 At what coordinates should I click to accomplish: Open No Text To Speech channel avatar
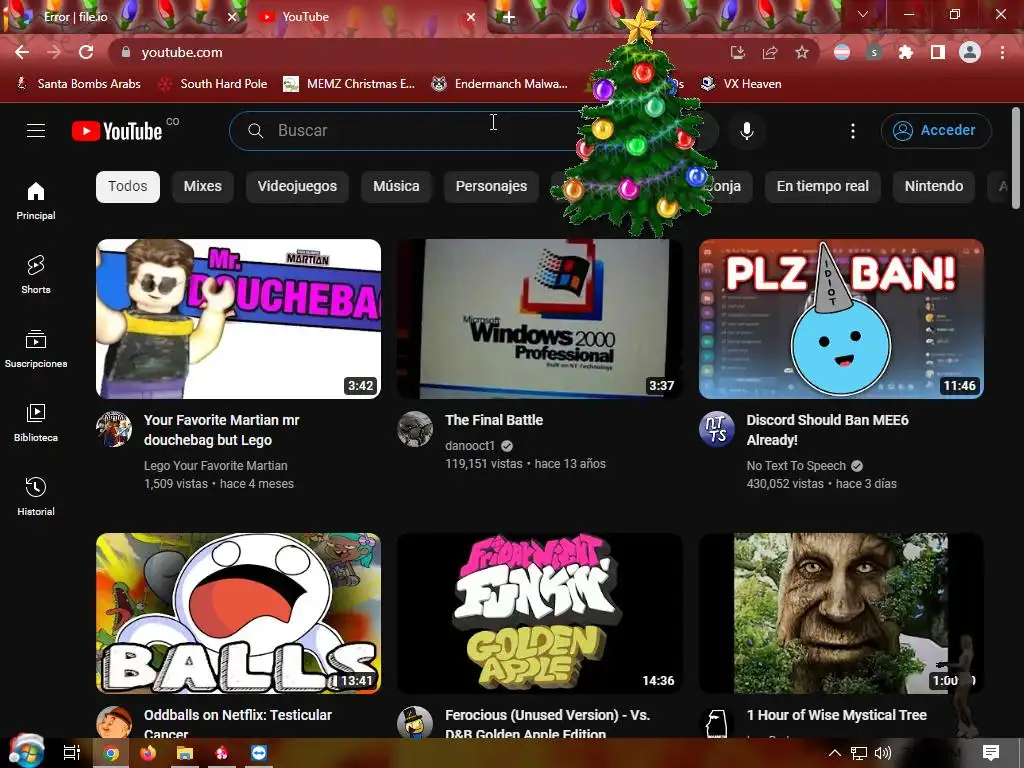(717, 429)
